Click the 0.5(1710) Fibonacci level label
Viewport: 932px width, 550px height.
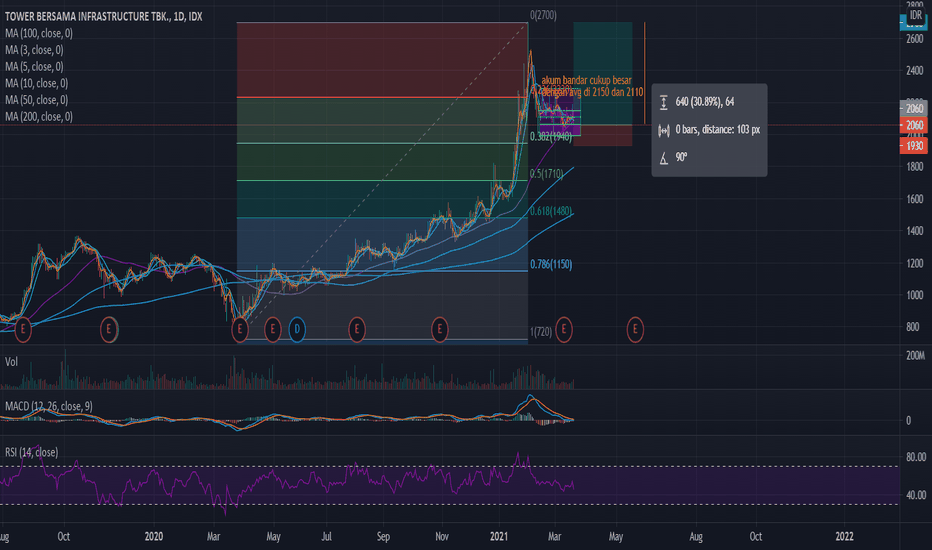pos(546,174)
